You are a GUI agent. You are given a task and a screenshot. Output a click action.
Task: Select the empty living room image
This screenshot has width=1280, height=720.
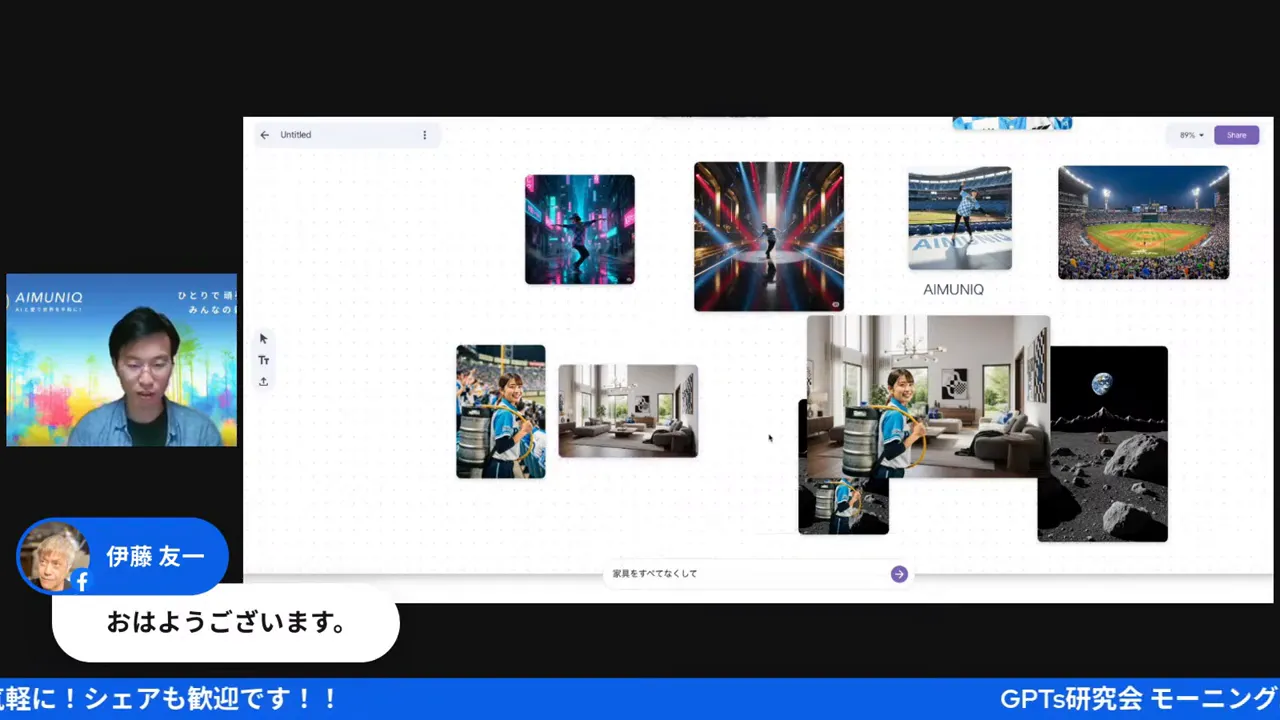pyautogui.click(x=628, y=411)
